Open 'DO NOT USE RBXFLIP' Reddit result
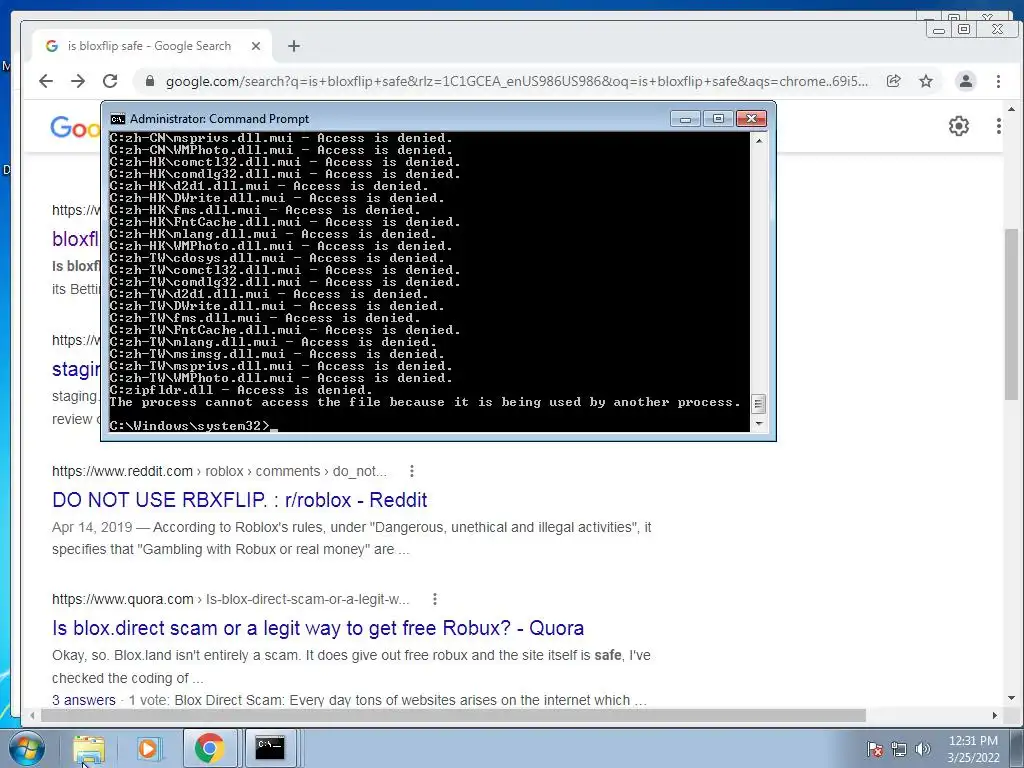 240,500
